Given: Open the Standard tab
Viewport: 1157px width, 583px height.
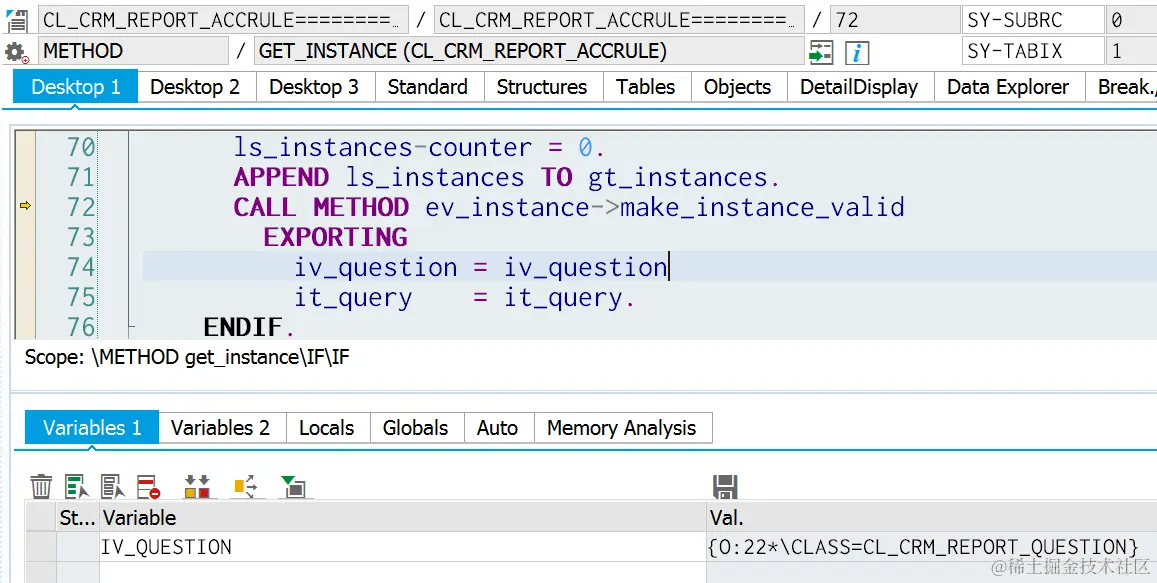Looking at the screenshot, I should pos(428,86).
